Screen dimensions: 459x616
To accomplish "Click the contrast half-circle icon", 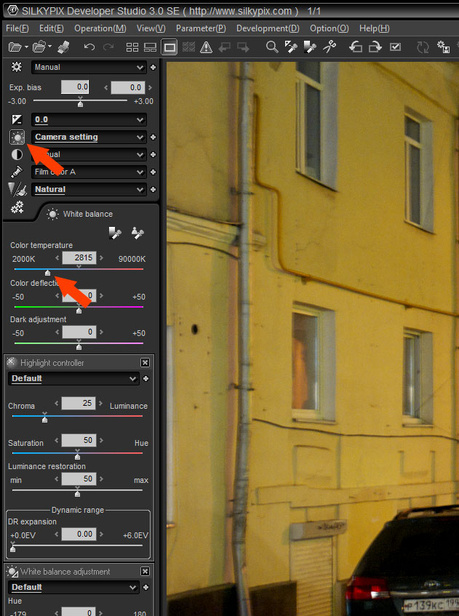I will [x=17, y=155].
